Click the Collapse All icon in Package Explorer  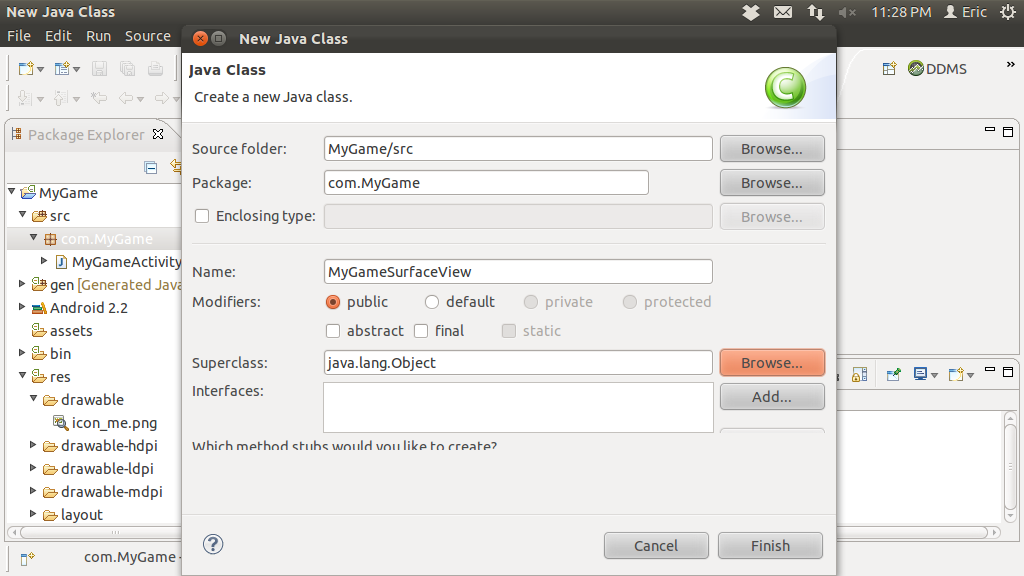pos(151,167)
